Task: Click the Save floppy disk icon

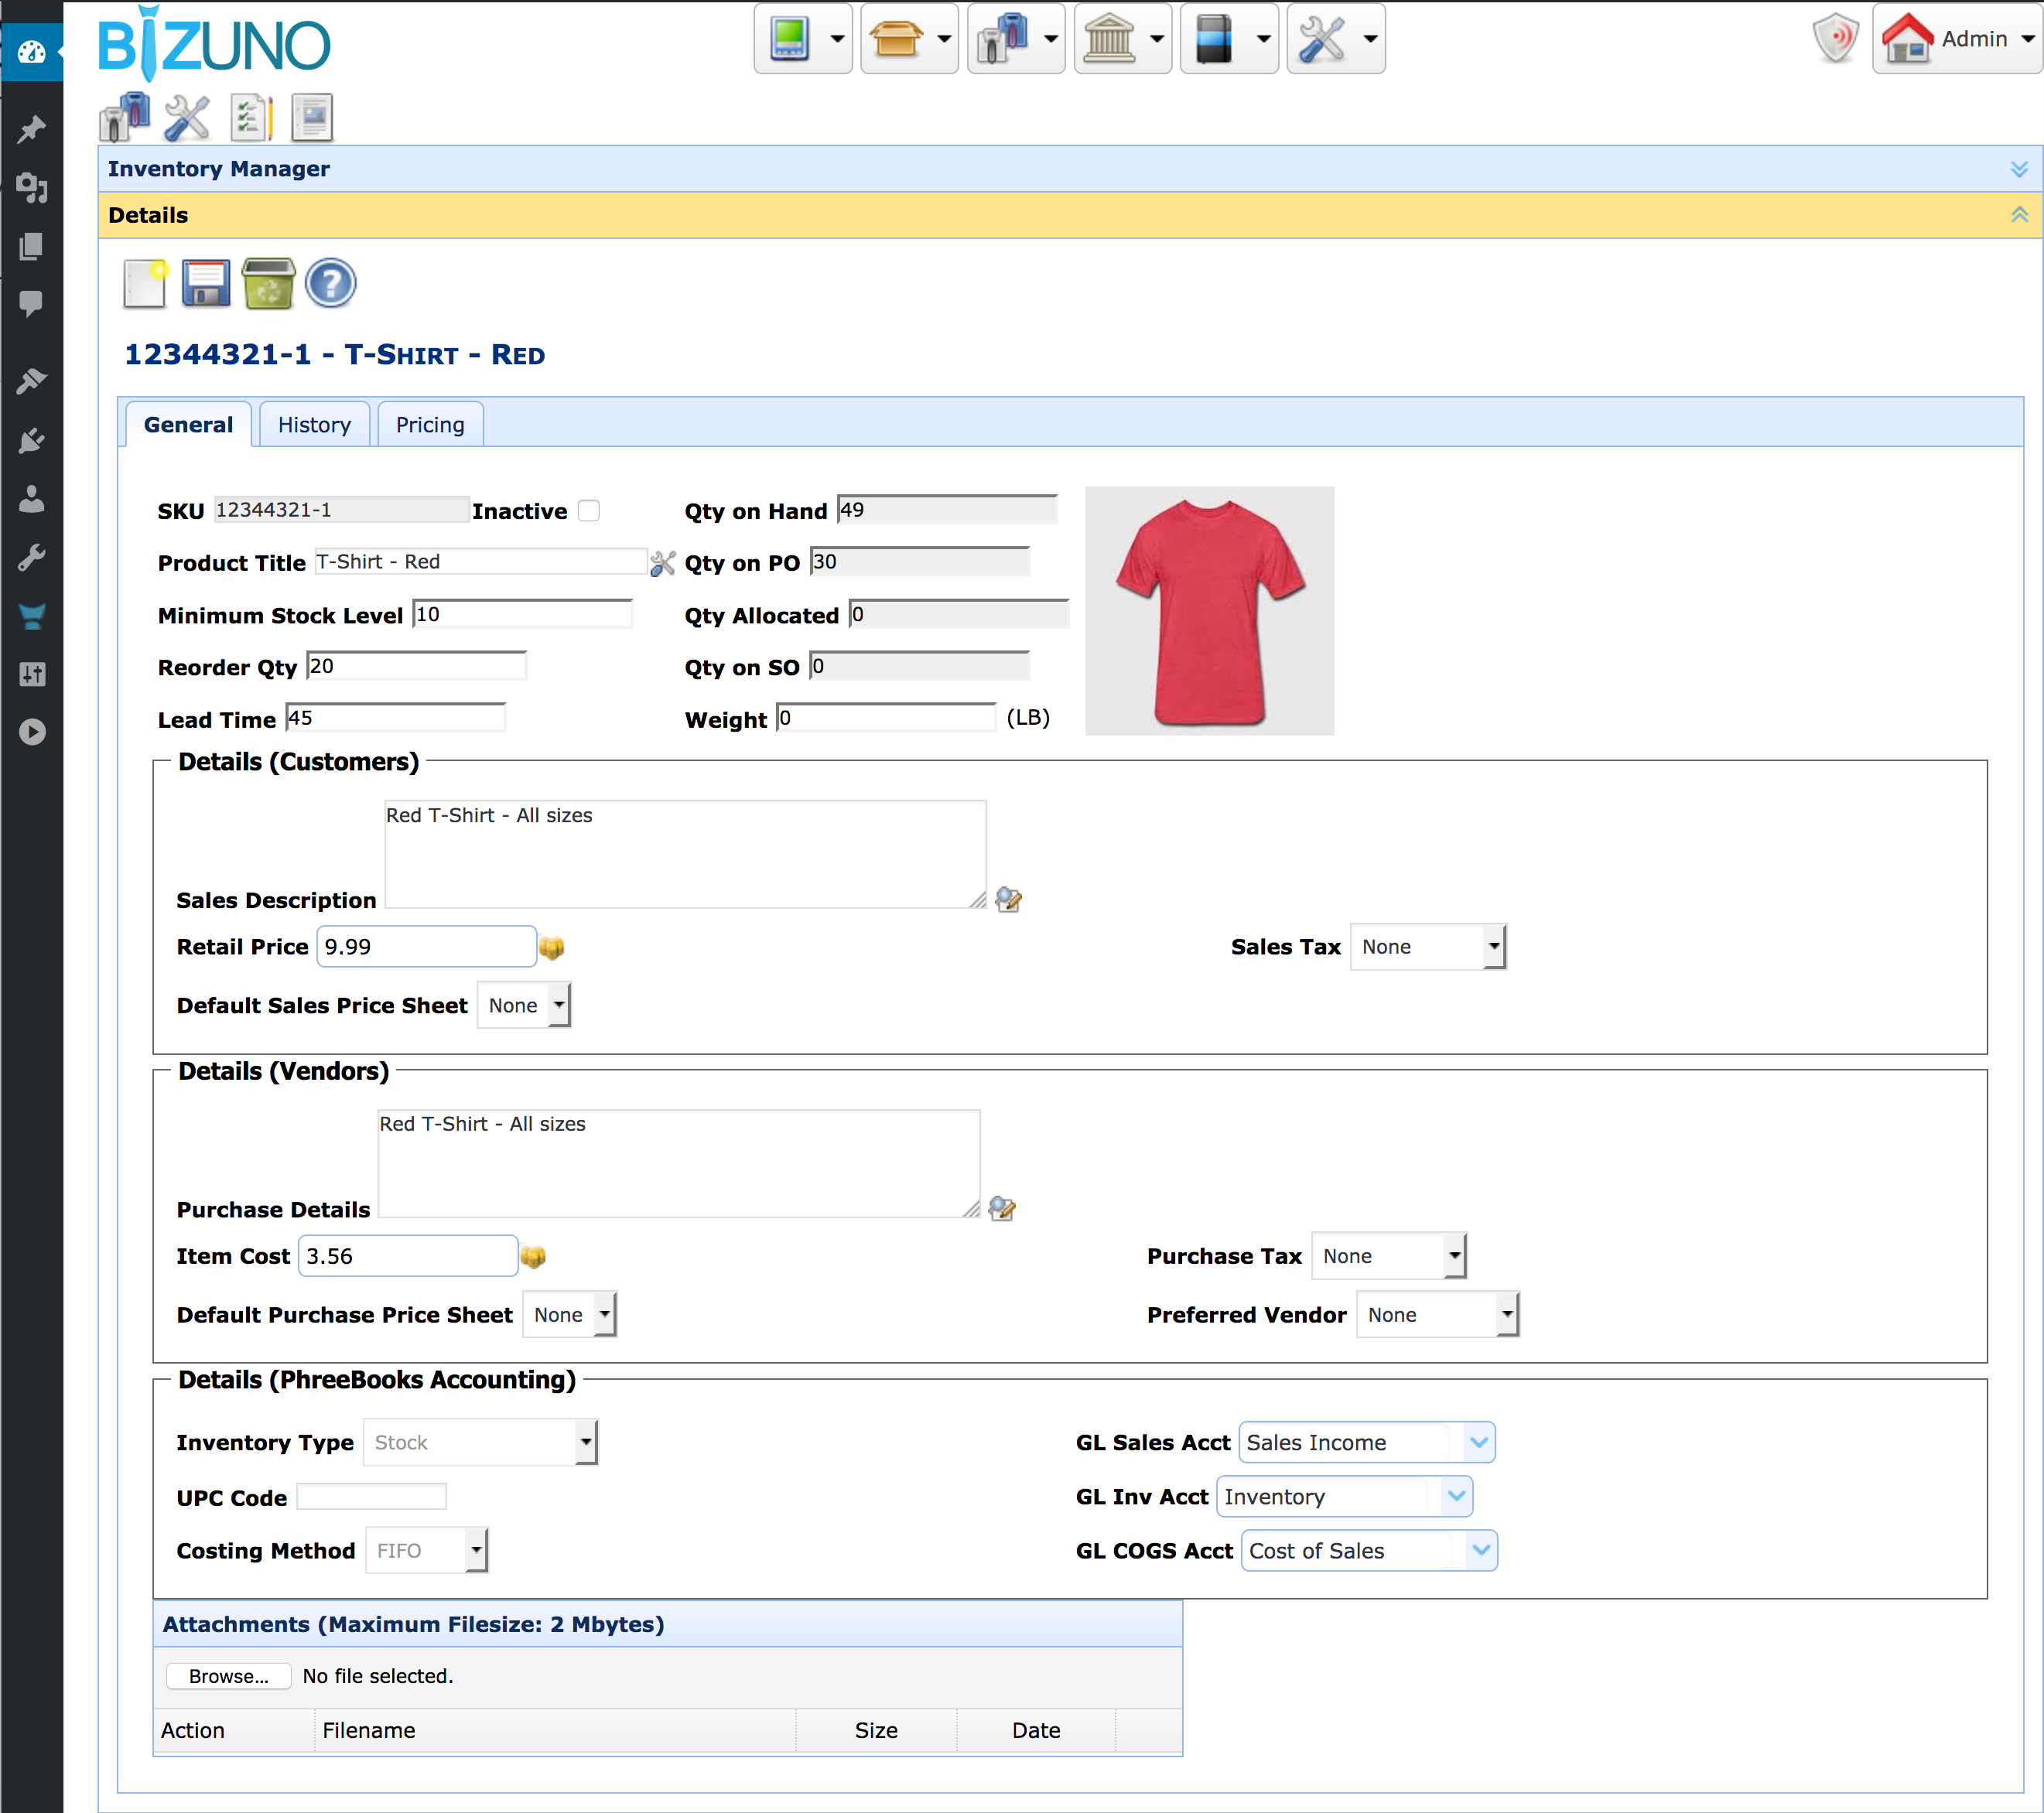Action: click(x=206, y=283)
